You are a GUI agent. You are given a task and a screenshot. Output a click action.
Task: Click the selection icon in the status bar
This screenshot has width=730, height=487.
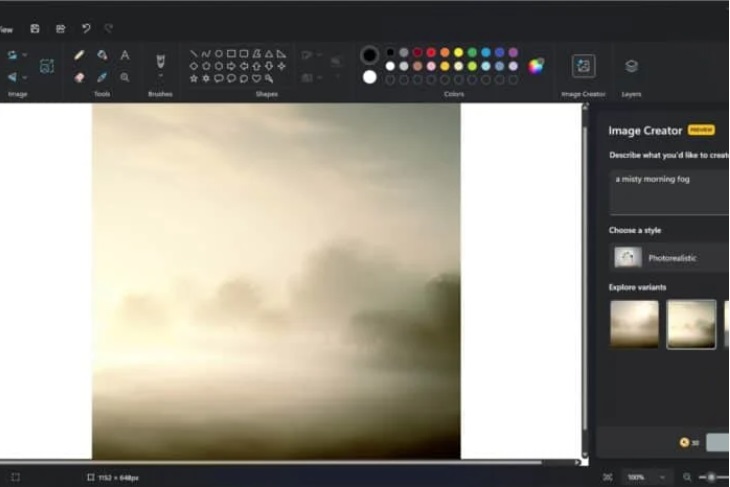pyautogui.click(x=15, y=477)
